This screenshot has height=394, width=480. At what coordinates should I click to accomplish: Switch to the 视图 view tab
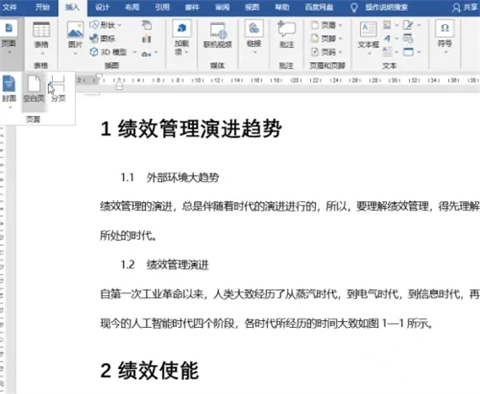click(x=252, y=7)
